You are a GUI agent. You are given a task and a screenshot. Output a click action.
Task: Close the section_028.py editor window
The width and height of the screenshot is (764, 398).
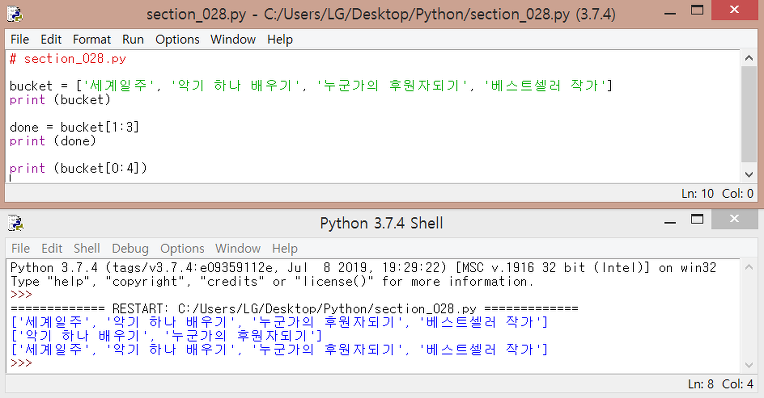(734, 10)
